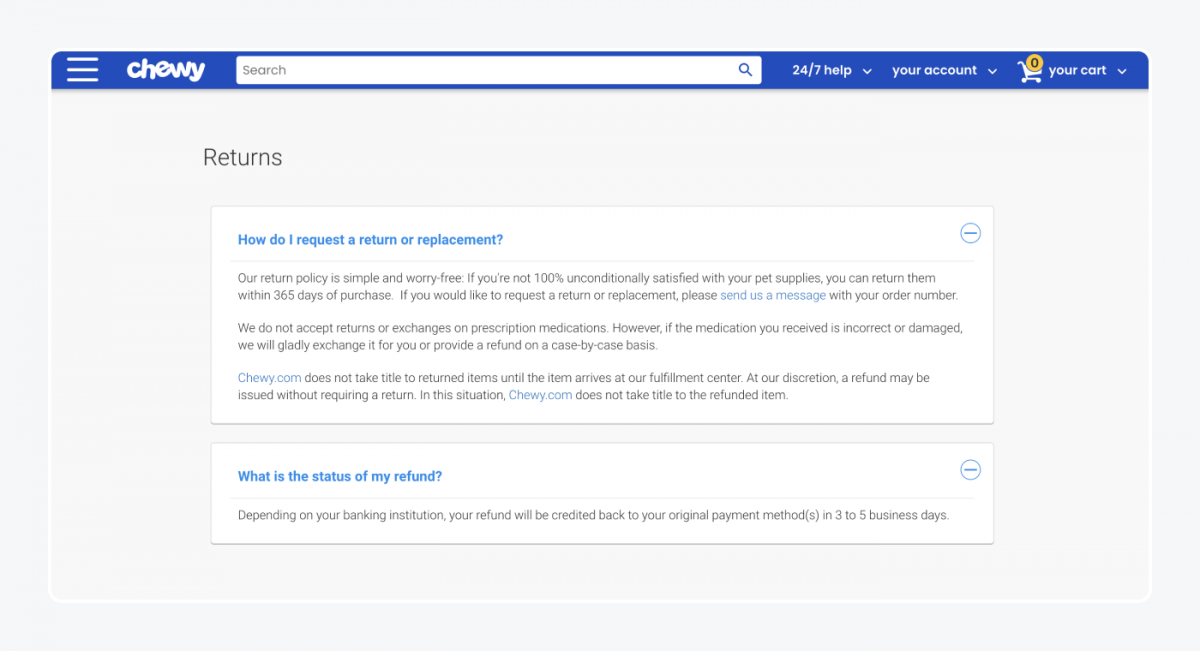Viewport: 1200px width, 651px height.
Task: Open the shopping cart icon
Action: coord(1030,71)
